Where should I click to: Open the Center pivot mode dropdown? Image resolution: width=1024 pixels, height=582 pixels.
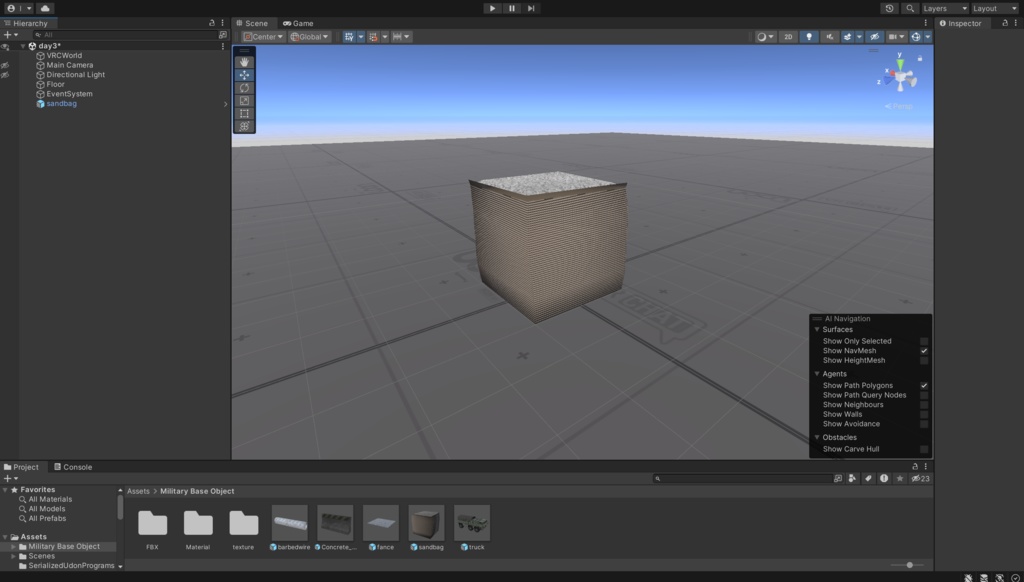[263, 37]
